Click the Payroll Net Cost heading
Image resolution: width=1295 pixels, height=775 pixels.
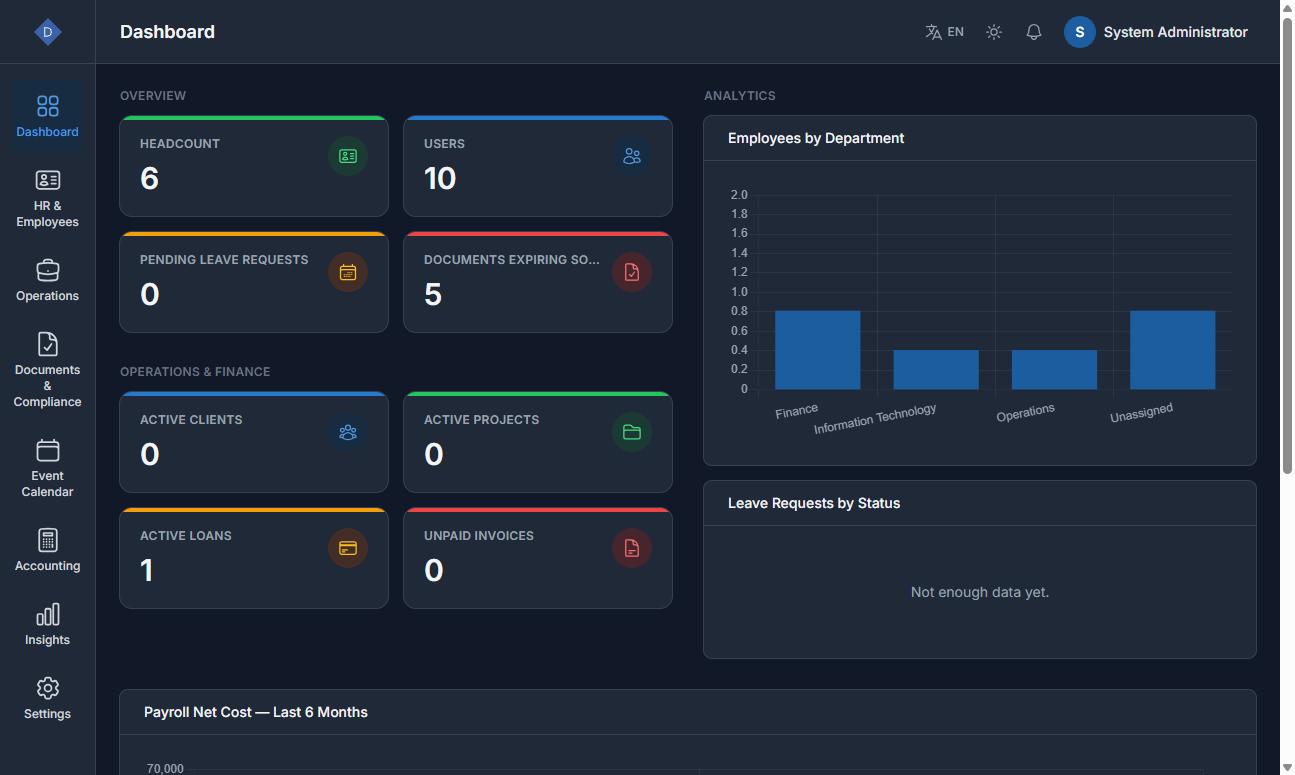256,712
